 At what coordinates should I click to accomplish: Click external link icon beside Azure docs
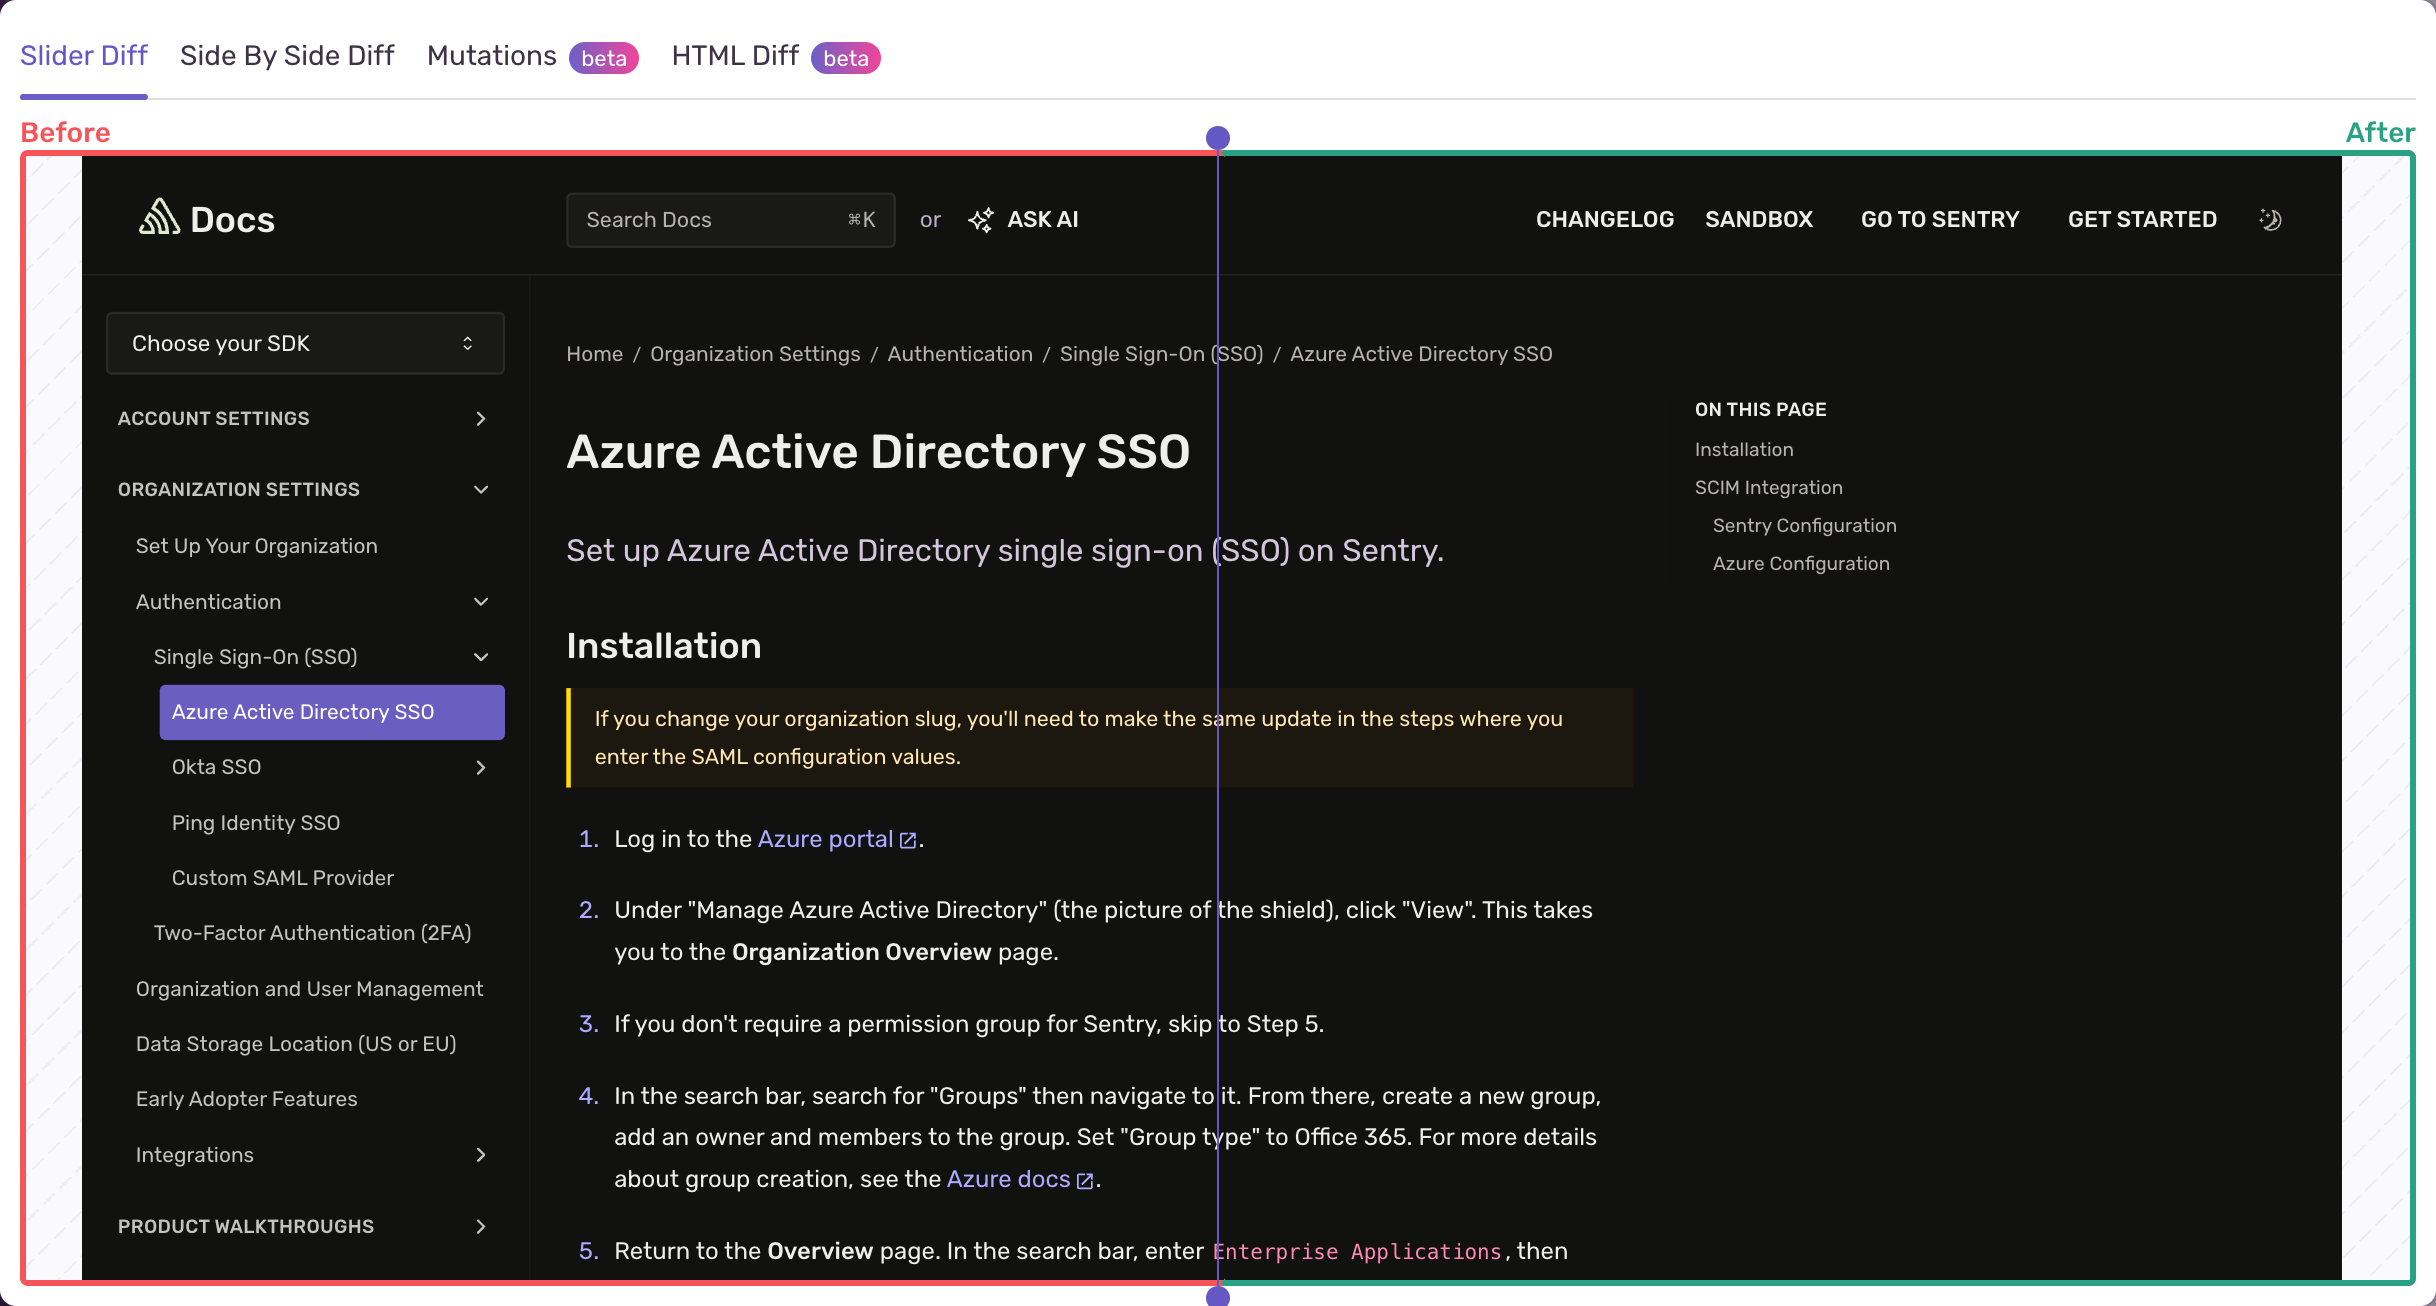[x=1085, y=1181]
